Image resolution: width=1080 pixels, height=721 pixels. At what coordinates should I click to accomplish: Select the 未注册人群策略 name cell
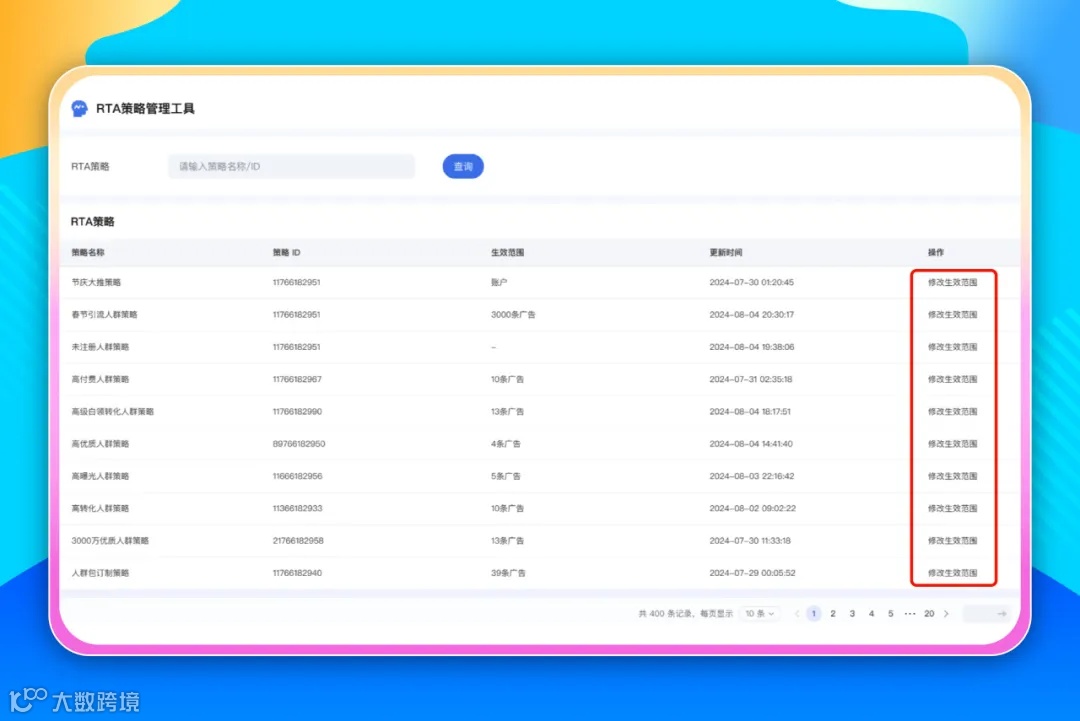click(100, 347)
